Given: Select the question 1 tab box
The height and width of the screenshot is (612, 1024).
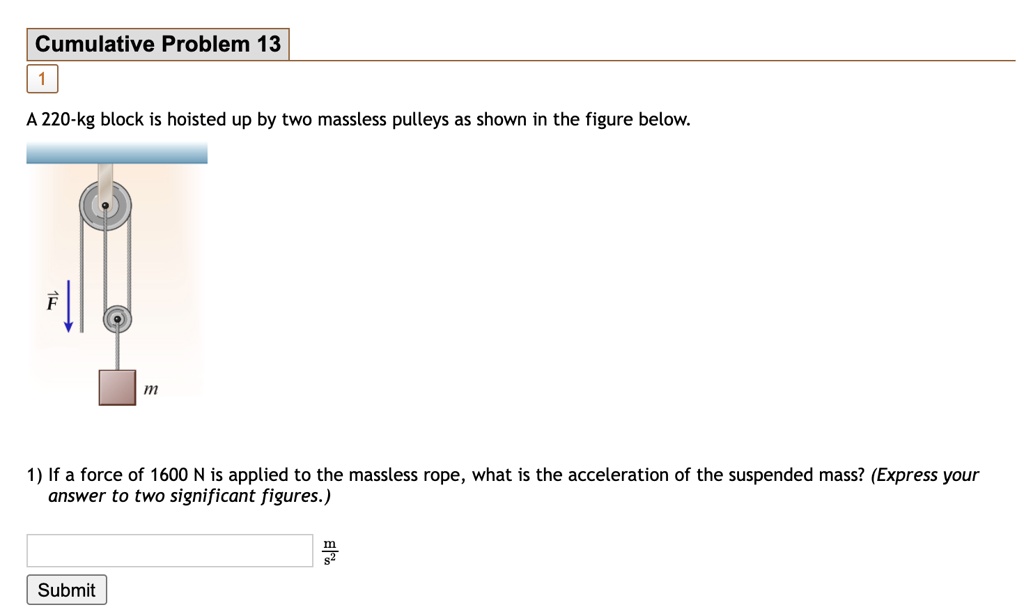Looking at the screenshot, I should (42, 78).
